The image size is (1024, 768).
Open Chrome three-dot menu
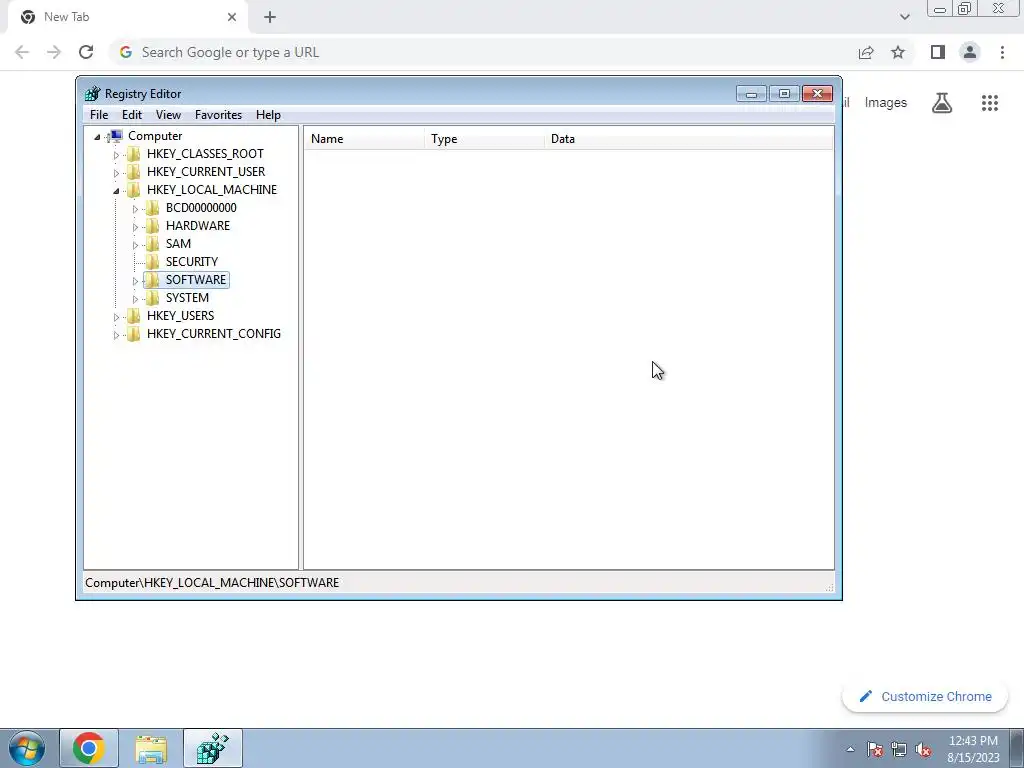click(1002, 52)
